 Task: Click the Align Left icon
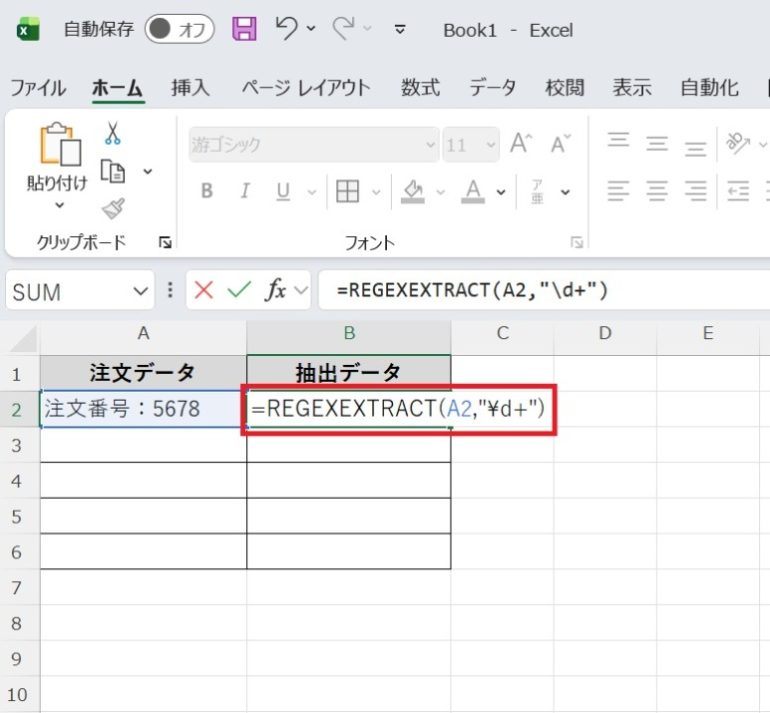click(618, 191)
